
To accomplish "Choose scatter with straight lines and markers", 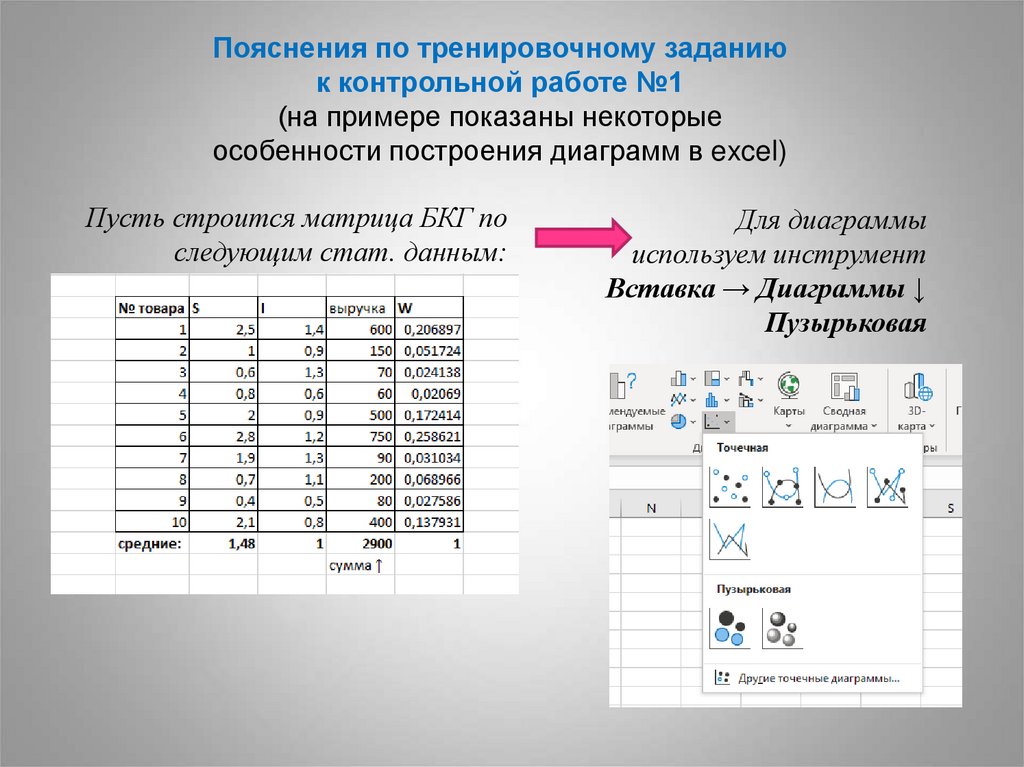I will (888, 487).
